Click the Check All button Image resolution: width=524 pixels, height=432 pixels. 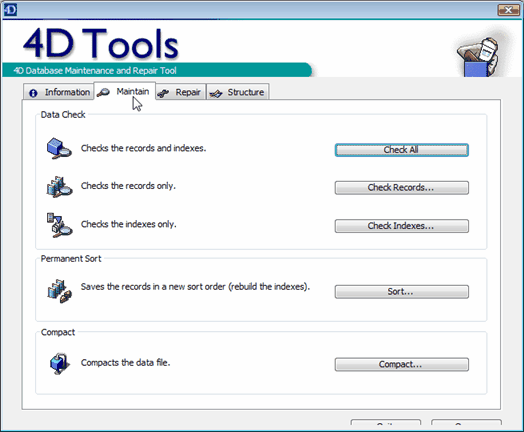402,150
